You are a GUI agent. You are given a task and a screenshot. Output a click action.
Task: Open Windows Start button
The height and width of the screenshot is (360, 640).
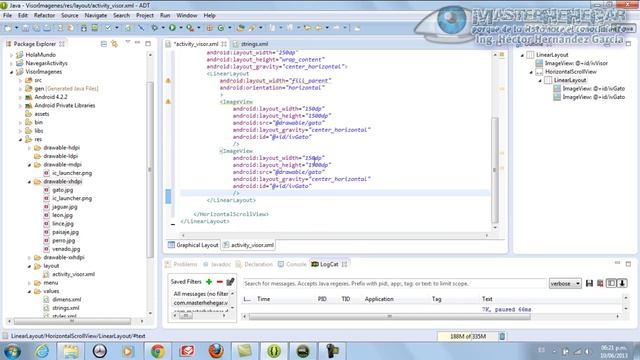[12, 351]
